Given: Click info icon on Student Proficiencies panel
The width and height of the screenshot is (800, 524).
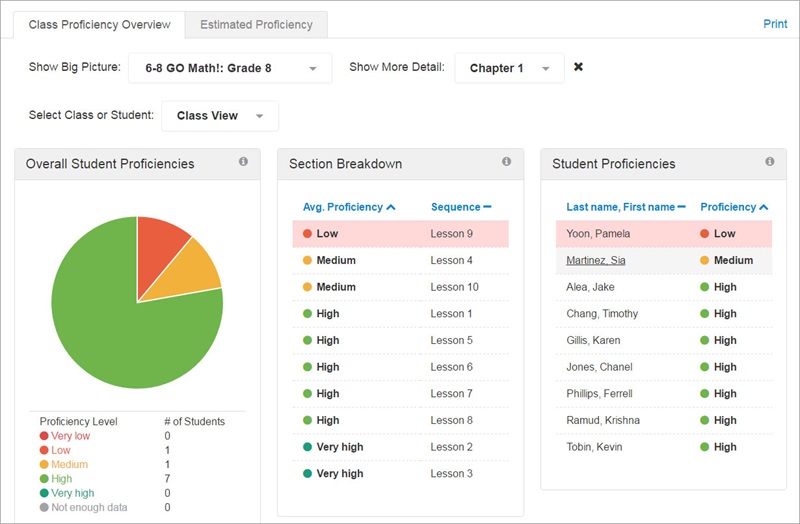Looking at the screenshot, I should pyautogui.click(x=769, y=162).
